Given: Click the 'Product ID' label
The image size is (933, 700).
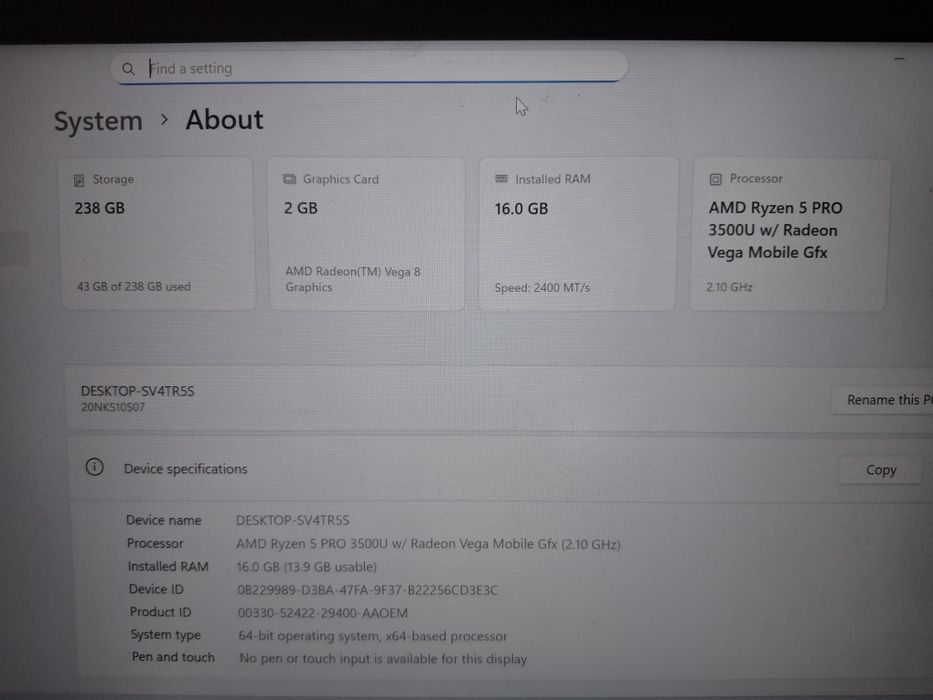Looking at the screenshot, I should pos(160,612).
